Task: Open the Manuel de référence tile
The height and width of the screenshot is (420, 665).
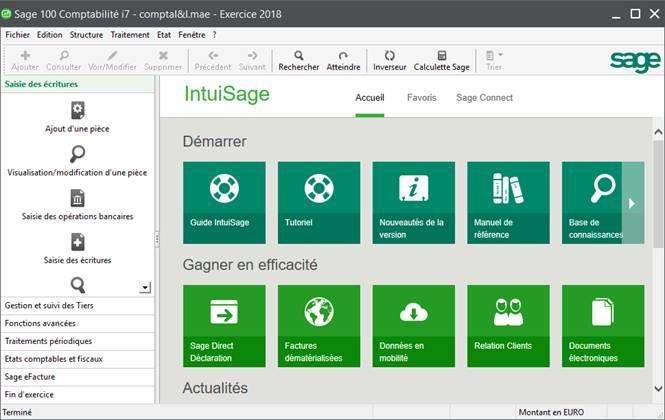Action: tap(508, 203)
